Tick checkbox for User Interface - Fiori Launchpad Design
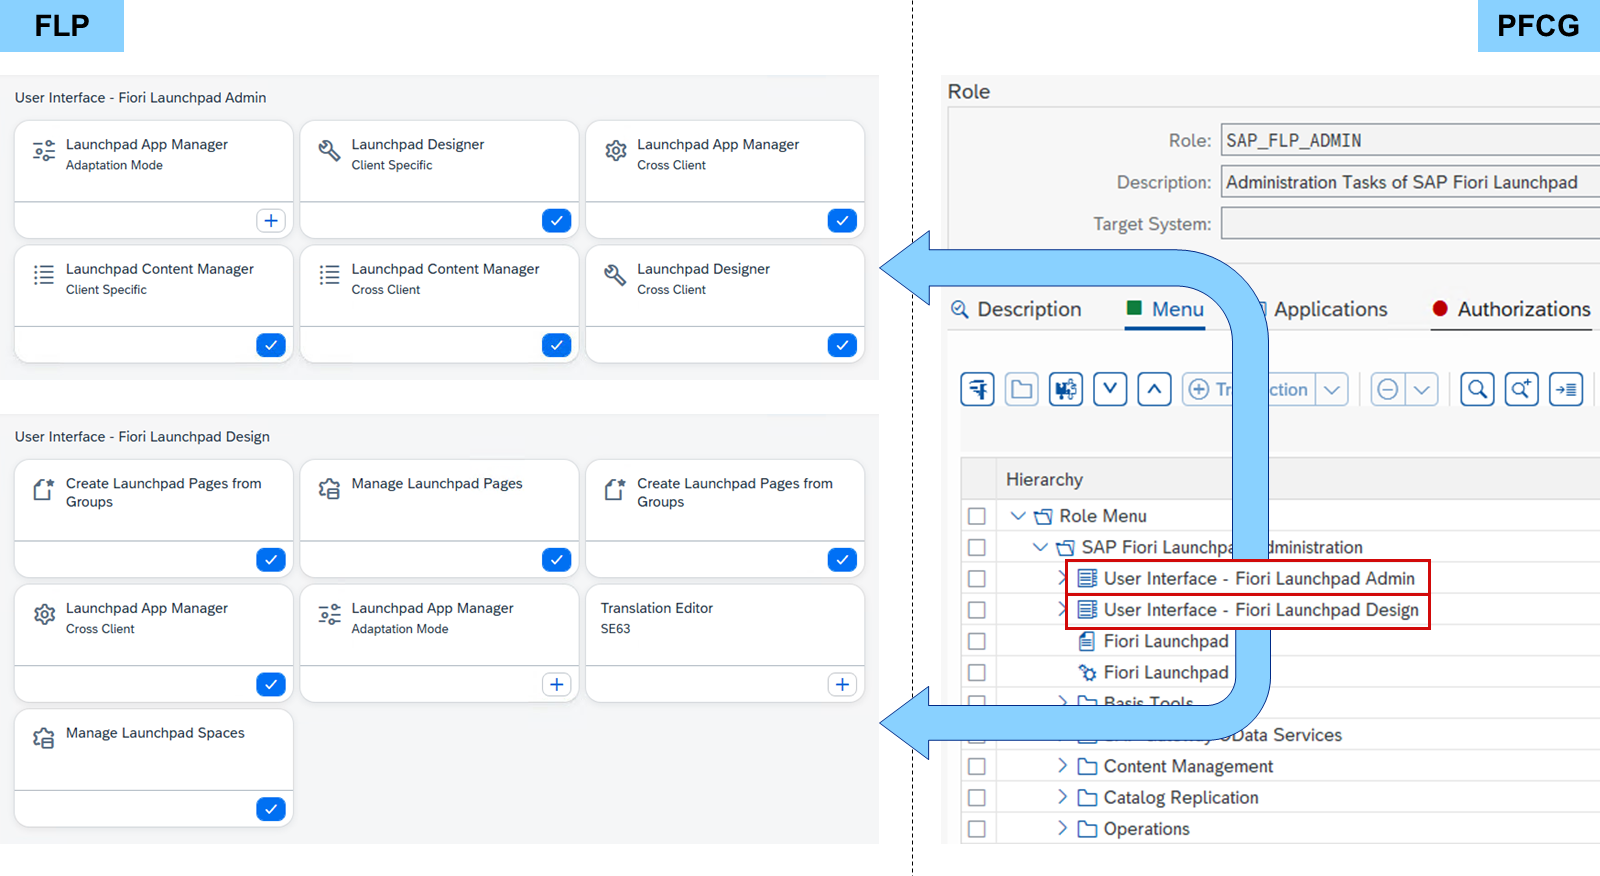This screenshot has height=876, width=1600. [977, 610]
